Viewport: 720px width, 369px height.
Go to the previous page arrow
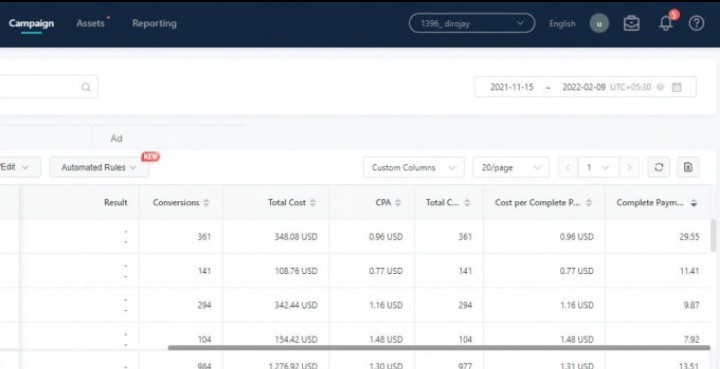[x=568, y=168]
